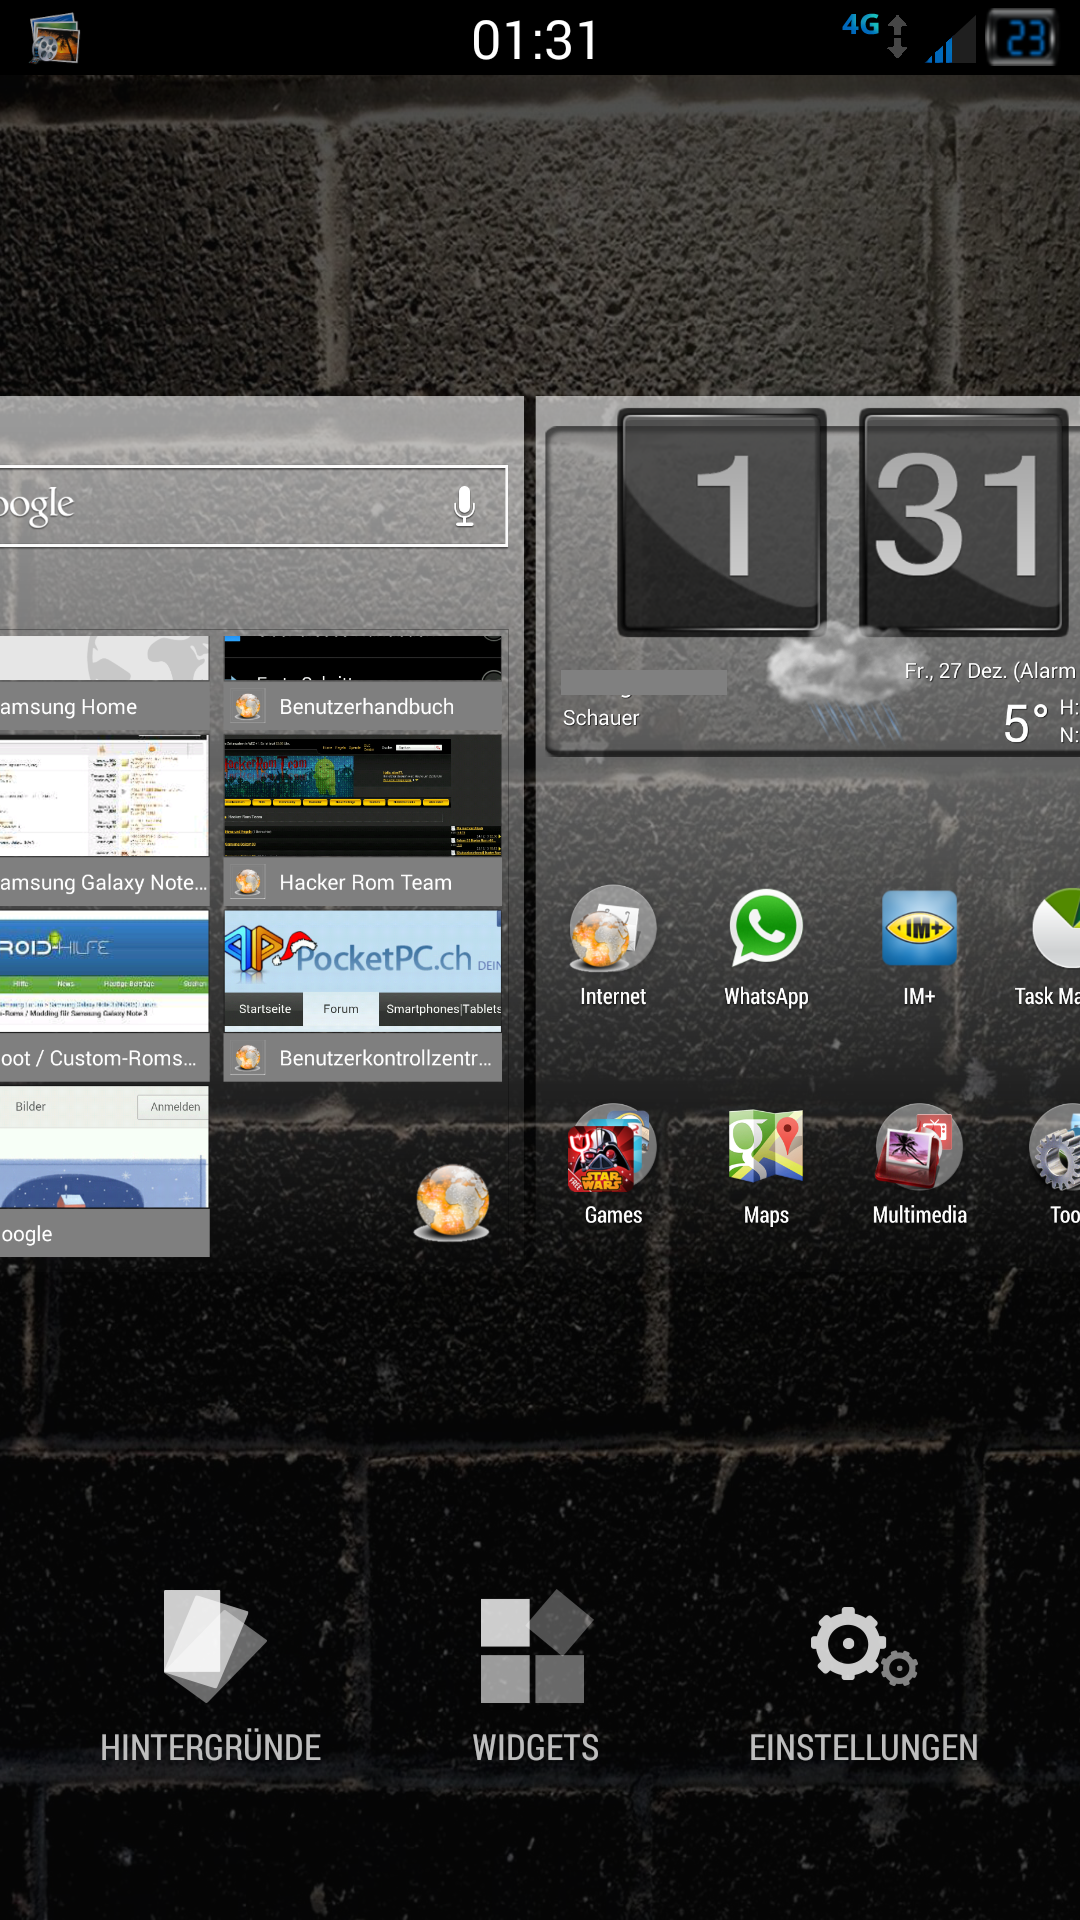
Task: Open the Root / Custom-Roms bookmark
Action: (x=104, y=1058)
